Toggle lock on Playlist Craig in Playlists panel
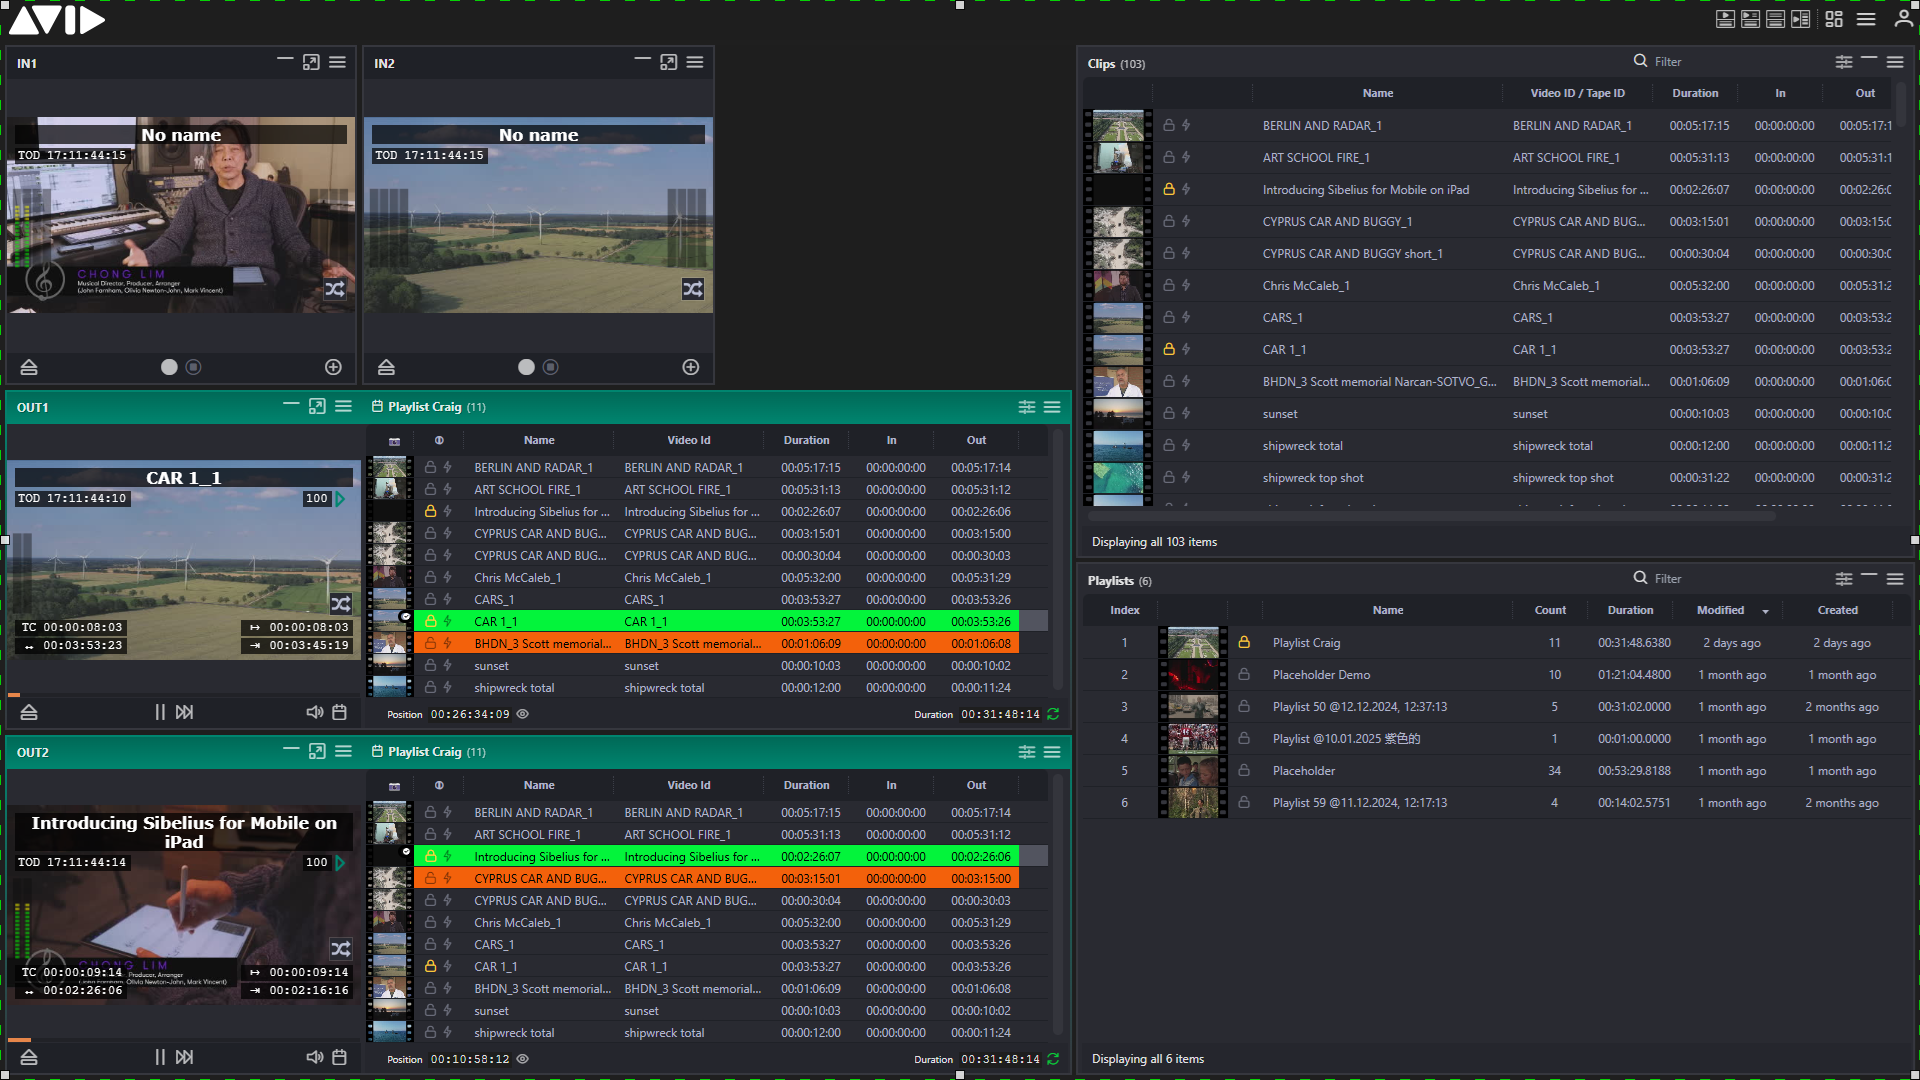 click(x=1244, y=642)
